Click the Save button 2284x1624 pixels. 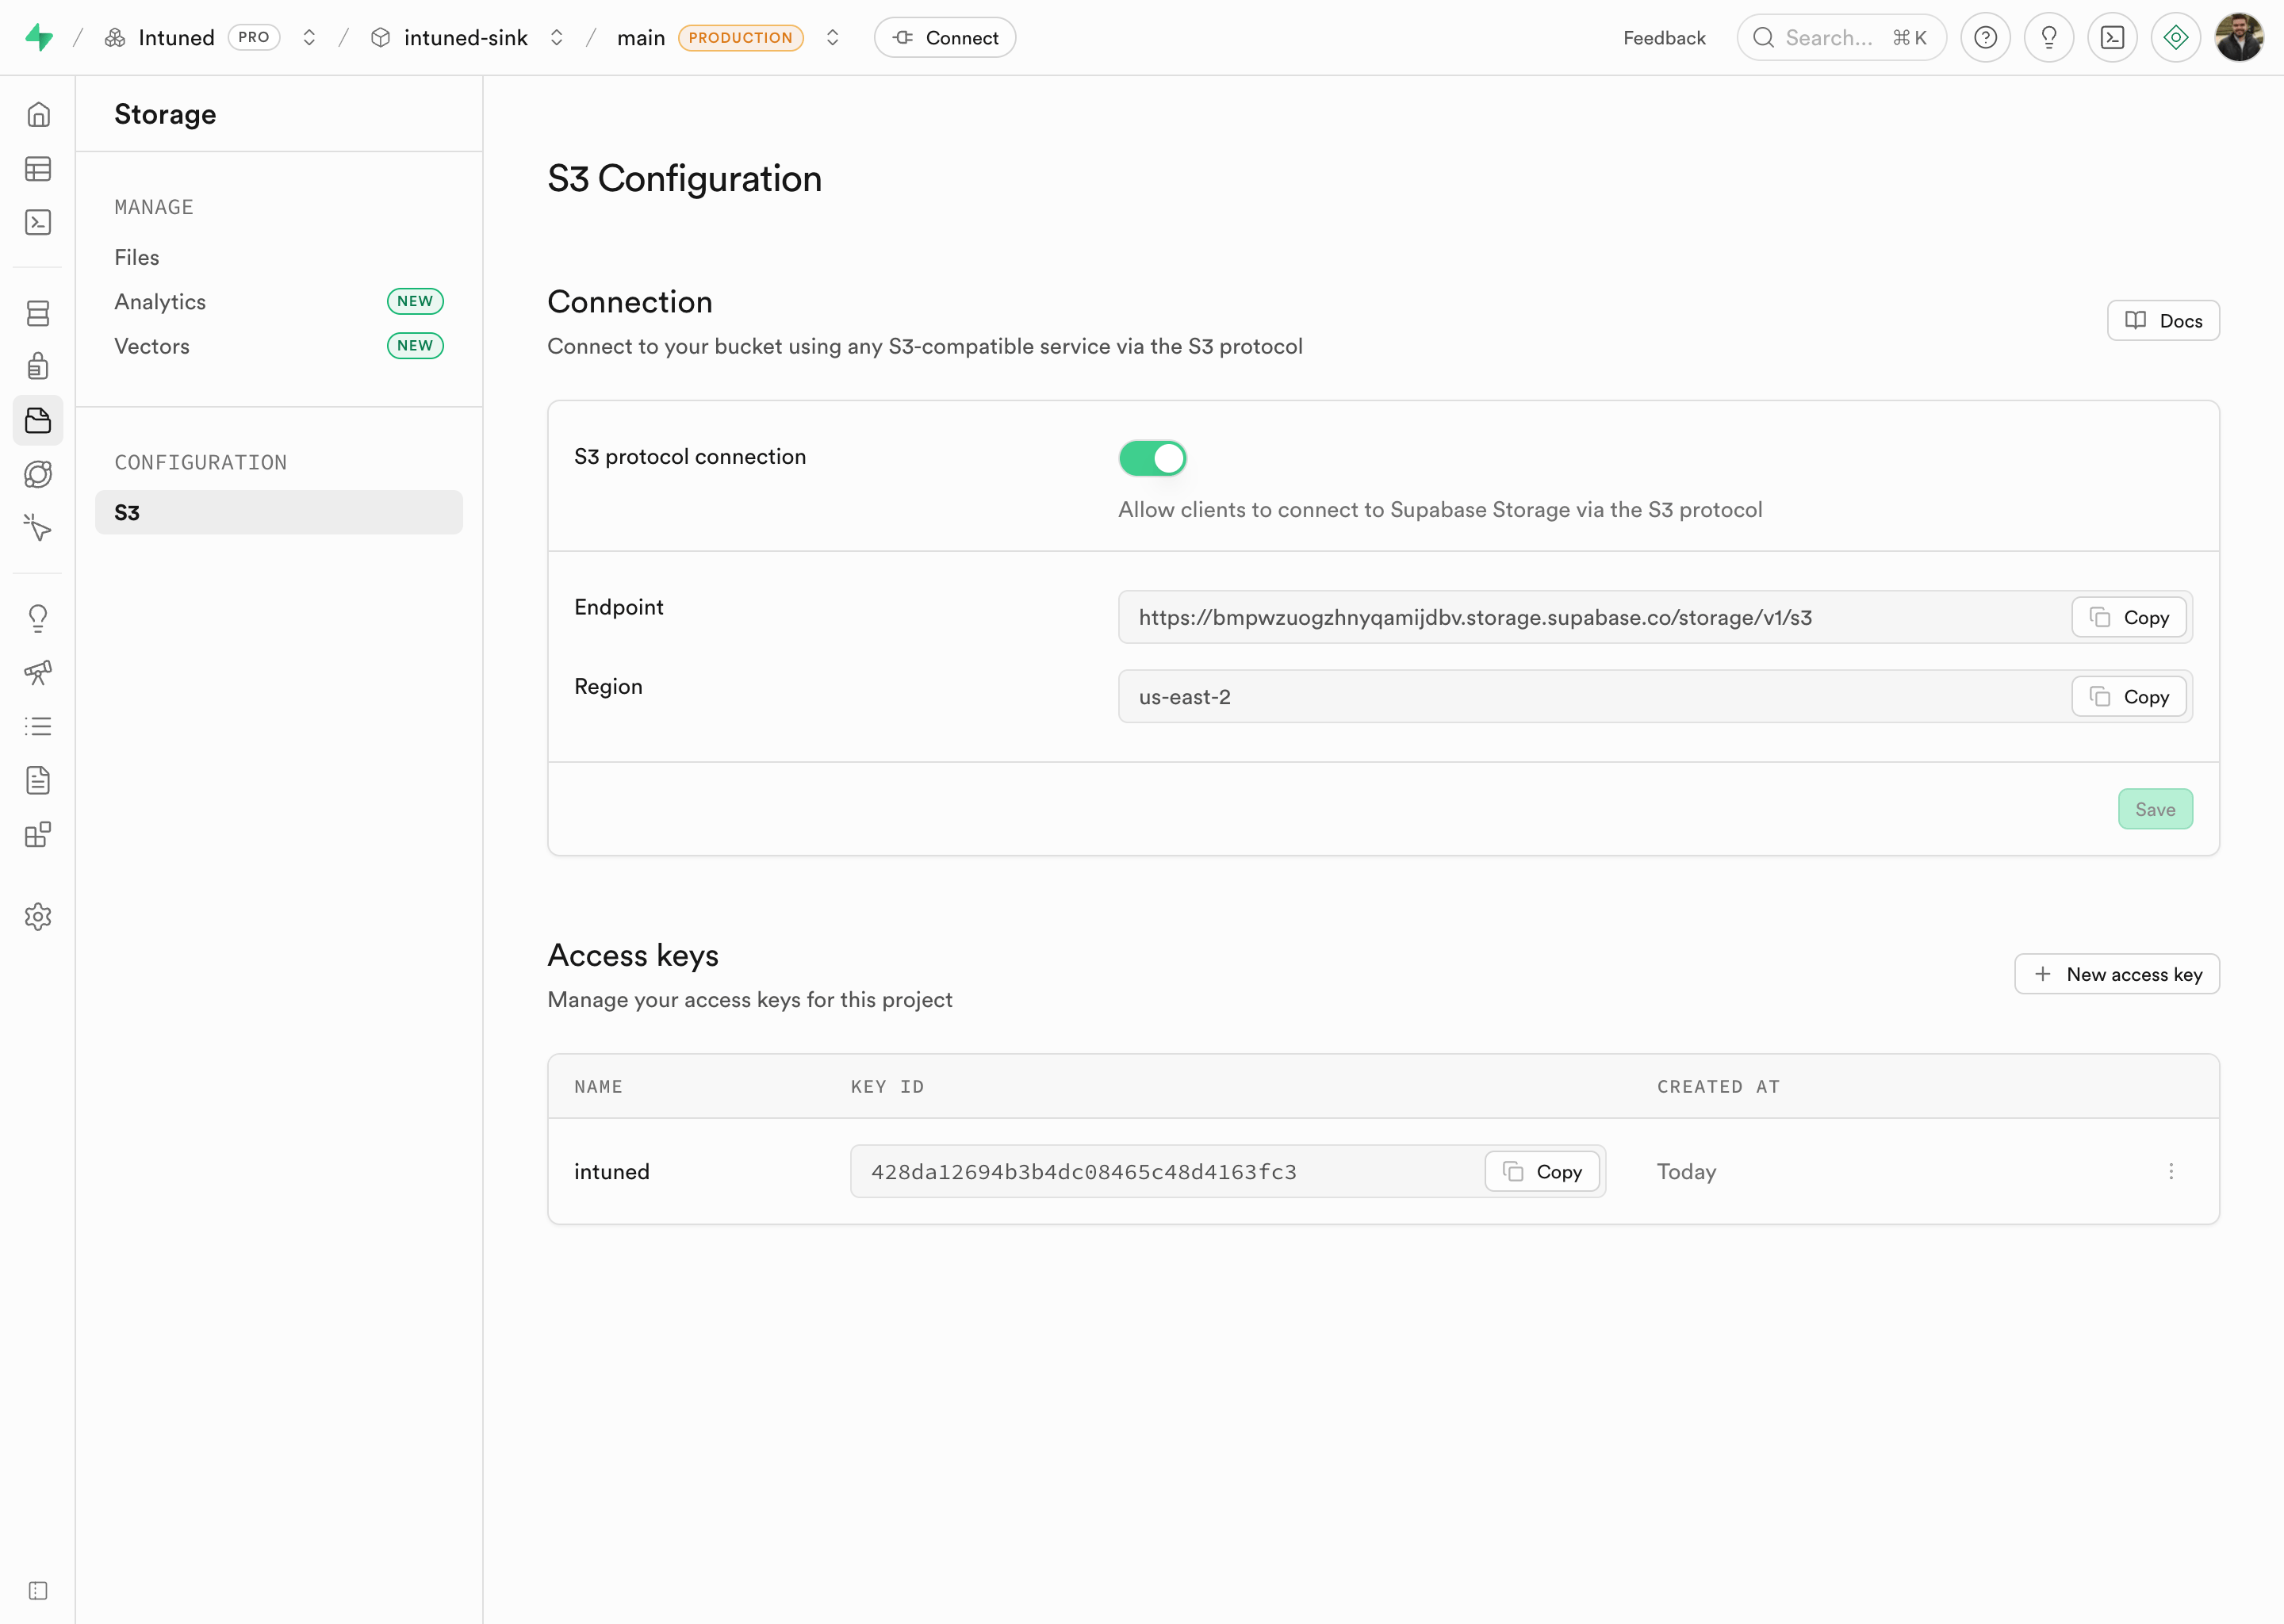point(2155,809)
